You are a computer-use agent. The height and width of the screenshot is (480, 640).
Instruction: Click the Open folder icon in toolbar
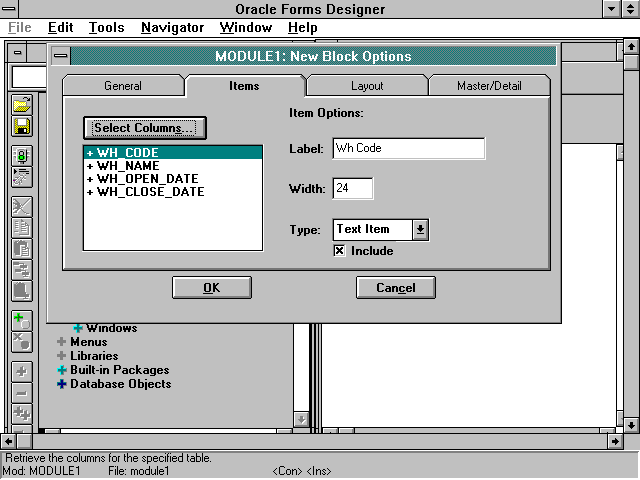coord(21,105)
